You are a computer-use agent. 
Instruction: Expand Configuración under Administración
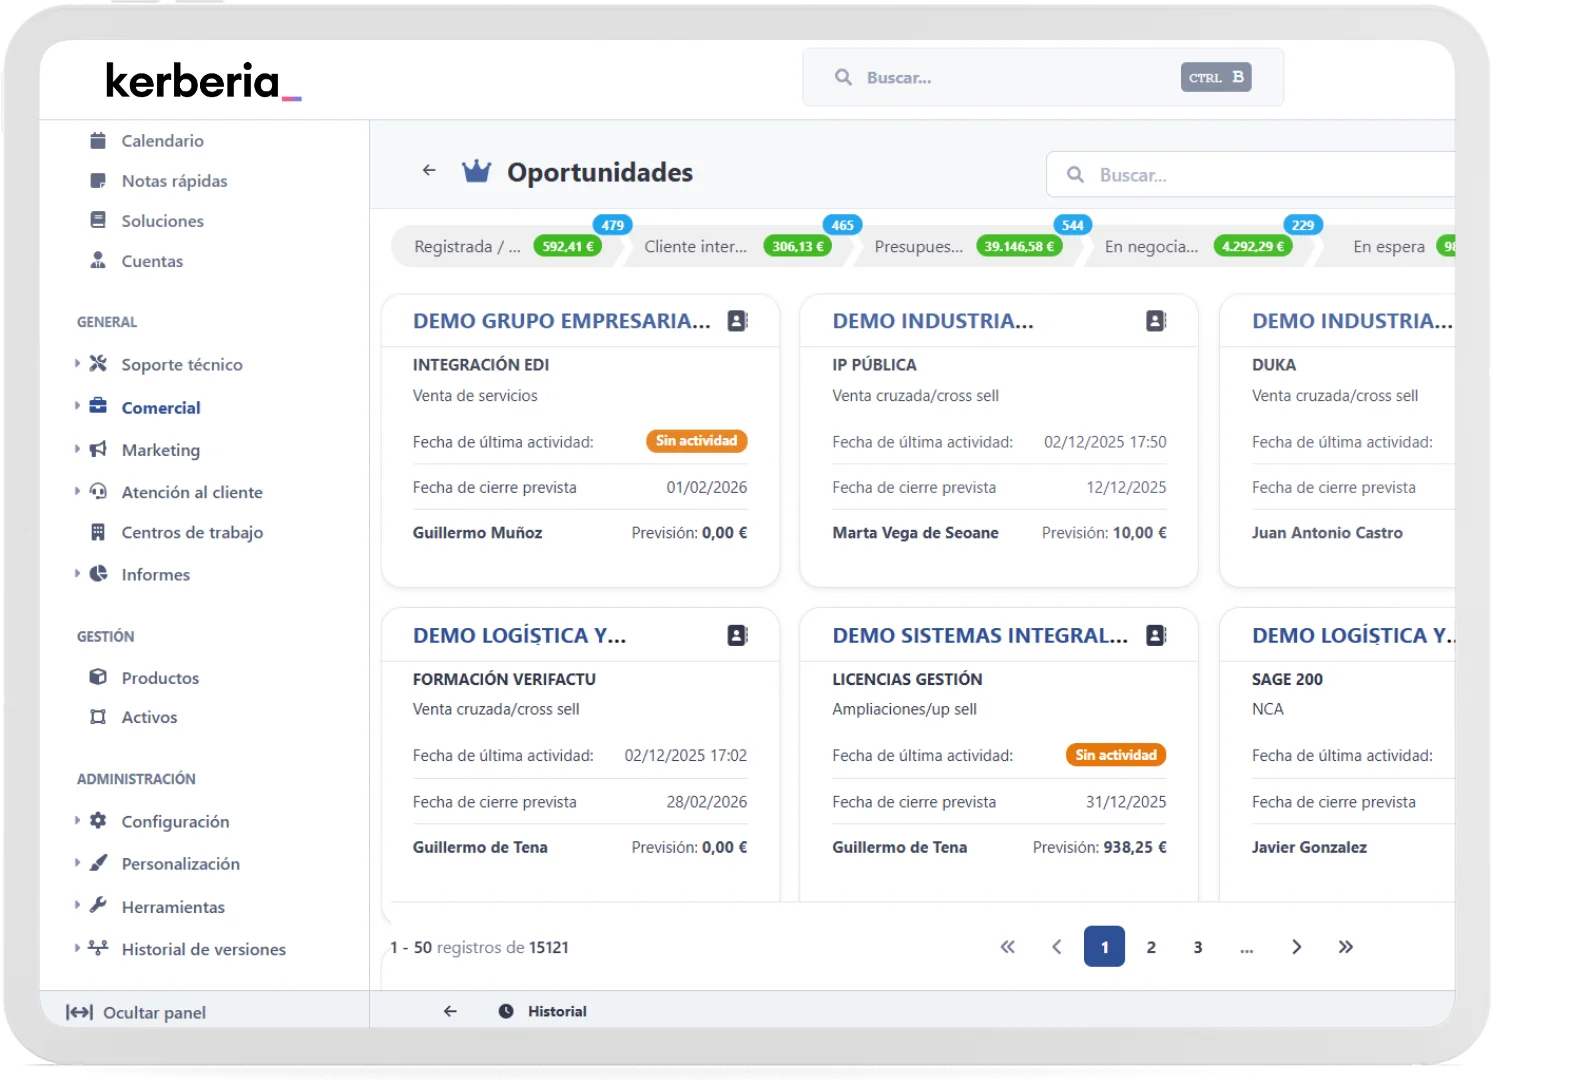(x=78, y=821)
